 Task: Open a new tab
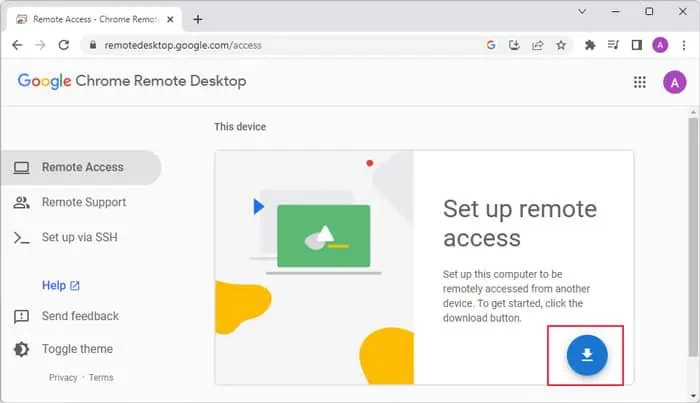[198, 19]
